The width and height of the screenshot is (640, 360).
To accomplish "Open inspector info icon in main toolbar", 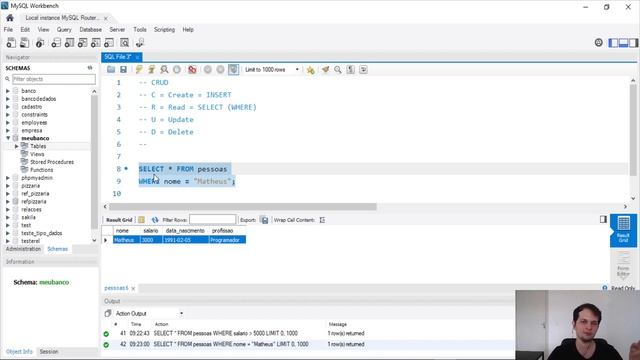I will click(40, 42).
